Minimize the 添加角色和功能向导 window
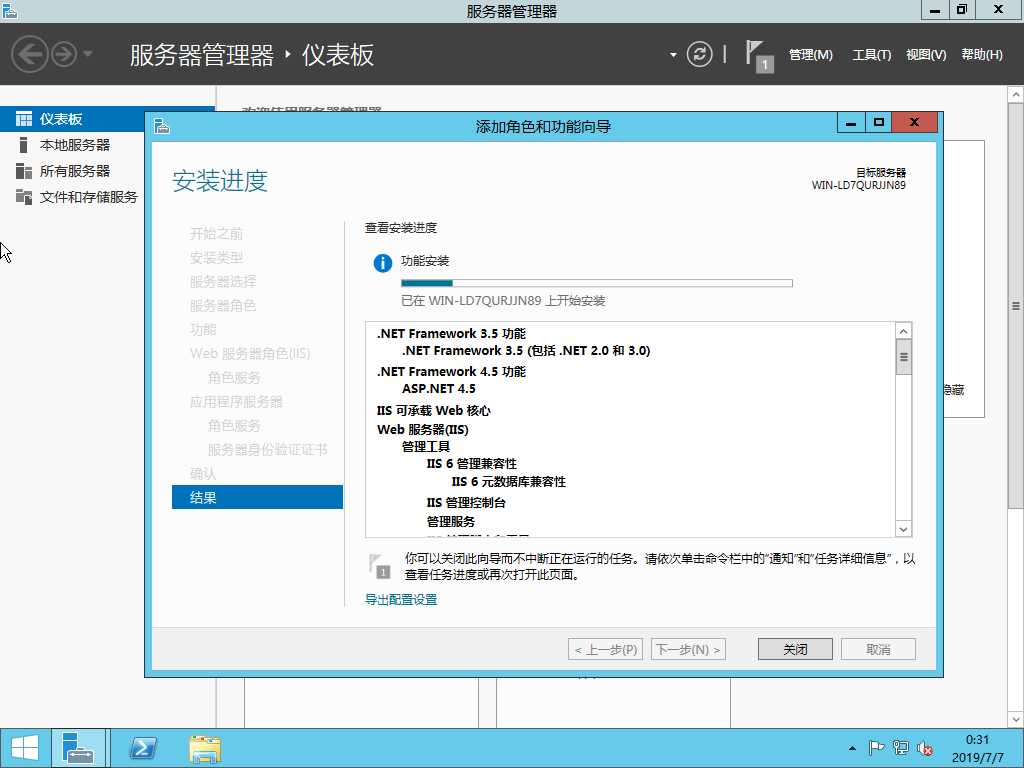This screenshot has width=1024, height=768. 851,123
